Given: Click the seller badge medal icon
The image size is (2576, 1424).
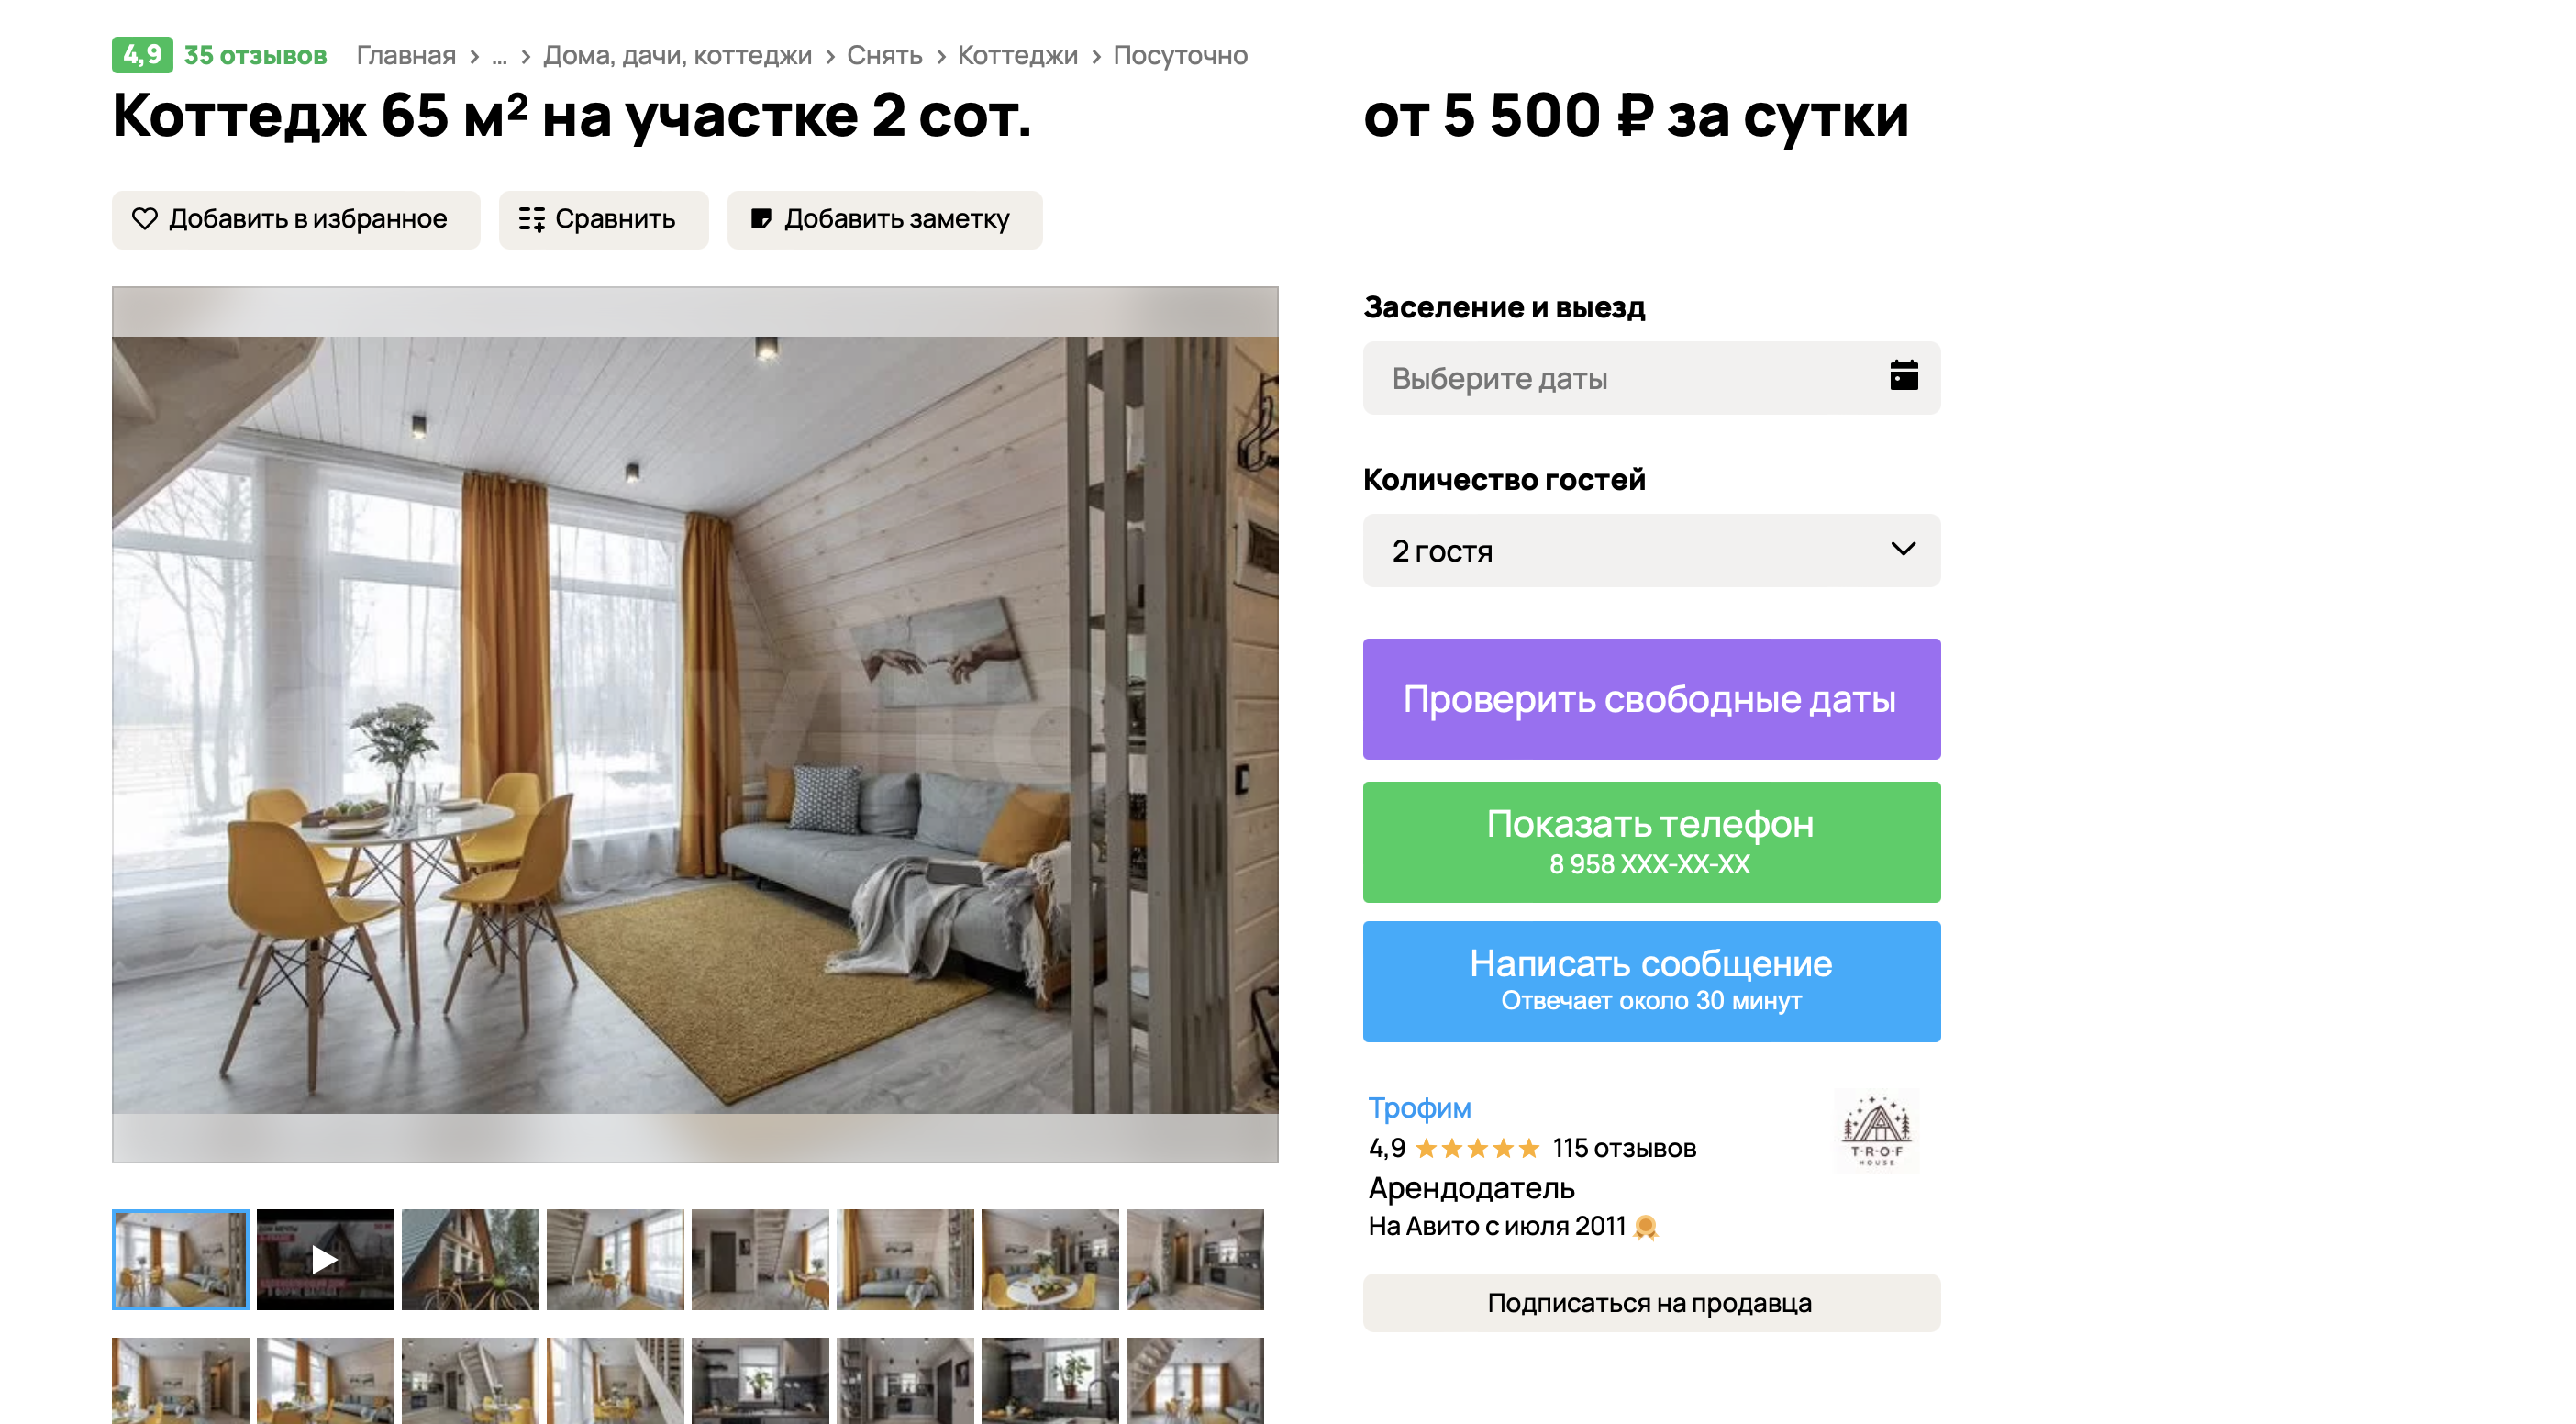Looking at the screenshot, I should (x=1645, y=1227).
